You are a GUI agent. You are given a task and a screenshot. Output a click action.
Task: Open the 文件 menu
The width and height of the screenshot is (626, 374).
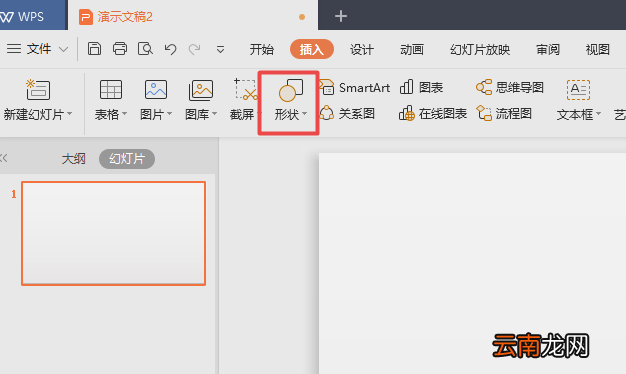39,49
